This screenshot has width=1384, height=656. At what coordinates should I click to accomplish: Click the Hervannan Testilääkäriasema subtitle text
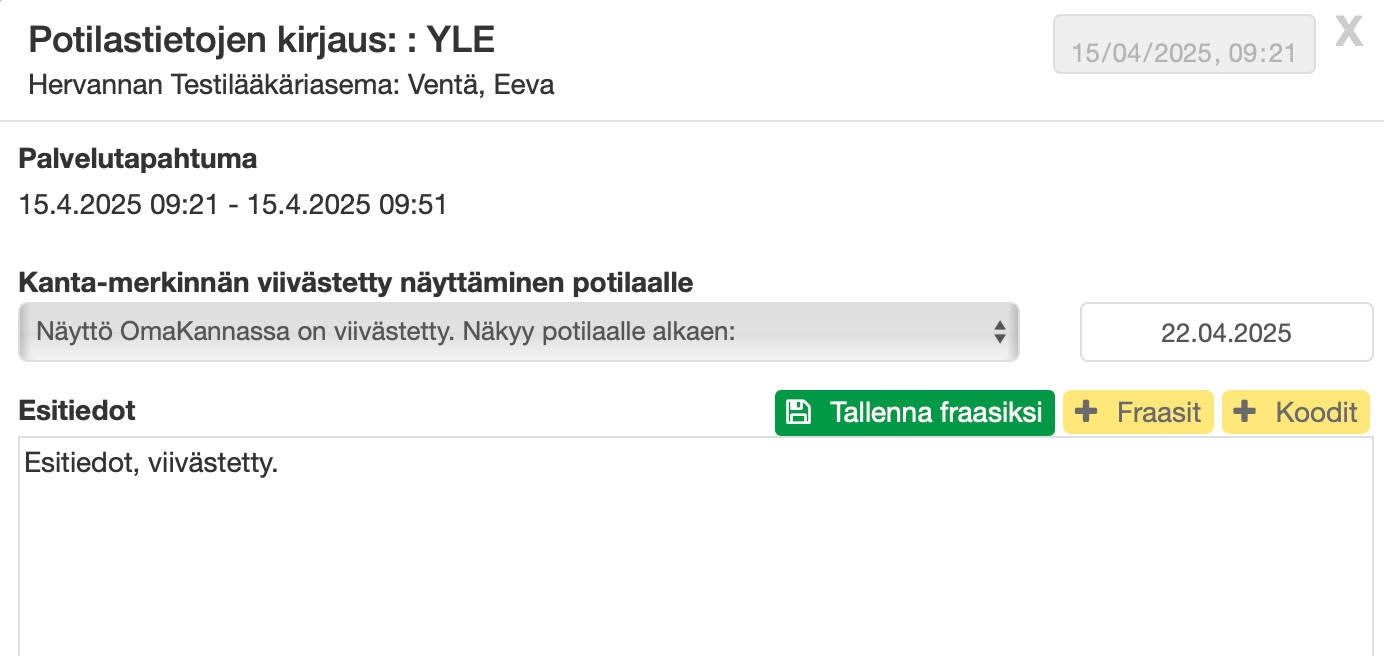[x=291, y=85]
